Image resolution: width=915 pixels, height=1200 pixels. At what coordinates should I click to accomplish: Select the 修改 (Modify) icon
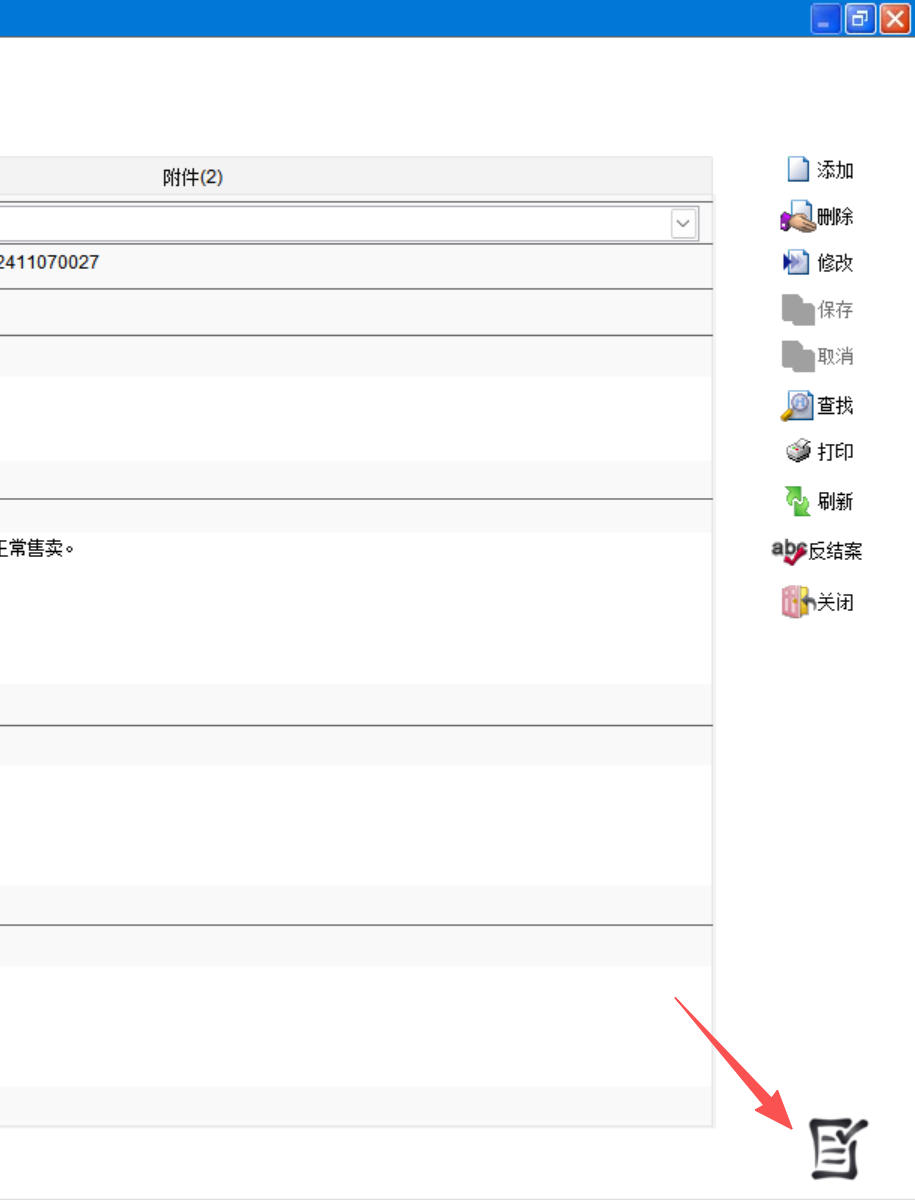(796, 263)
